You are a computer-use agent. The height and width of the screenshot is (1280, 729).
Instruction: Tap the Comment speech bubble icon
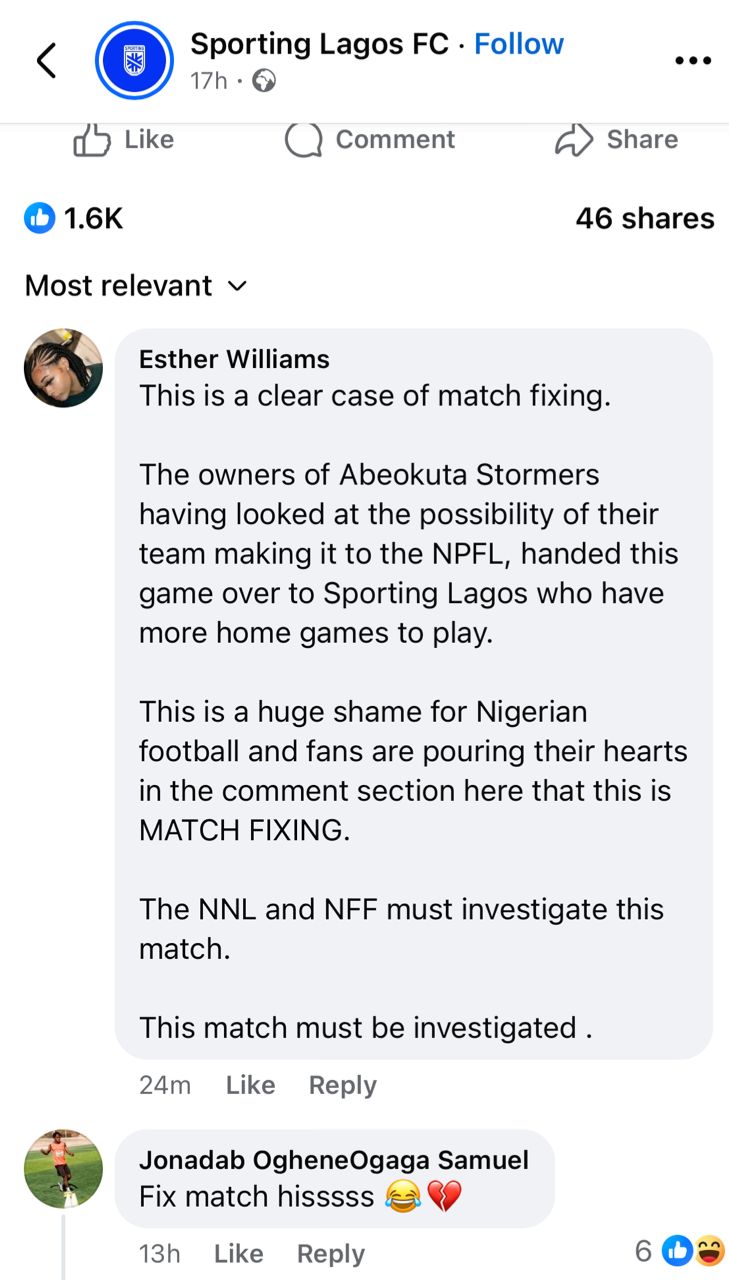coord(303,140)
